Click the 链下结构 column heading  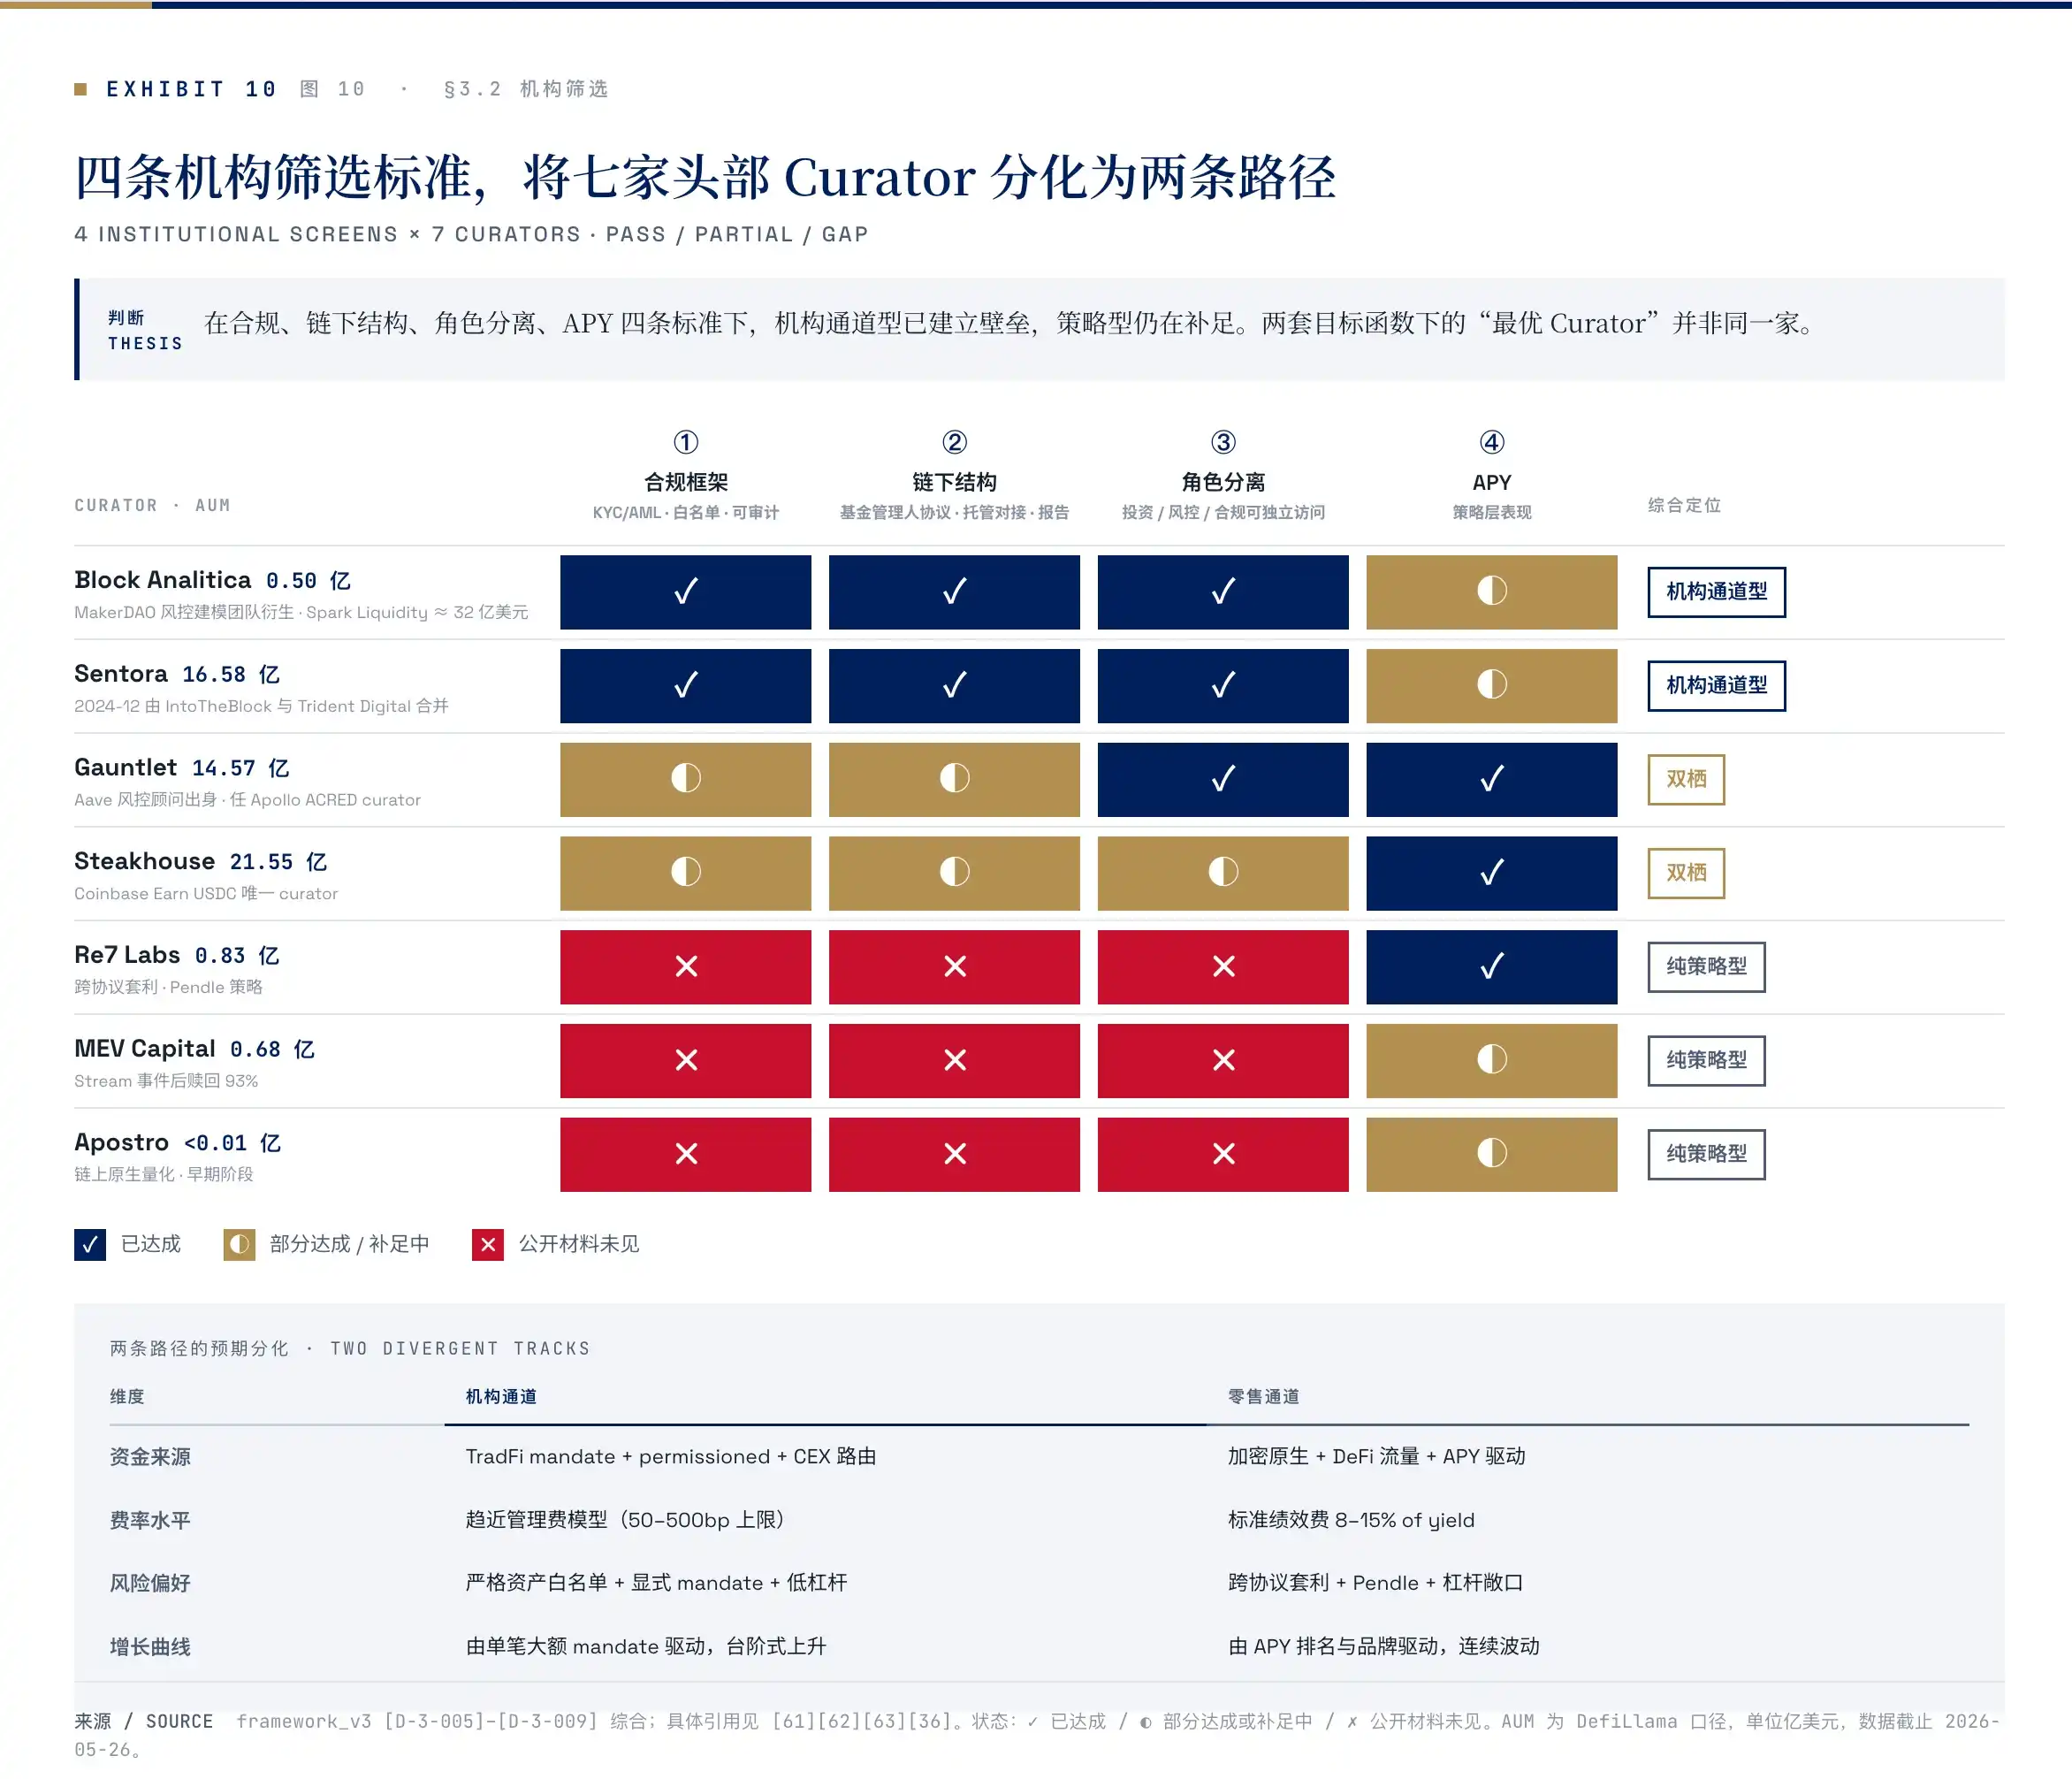954,482
